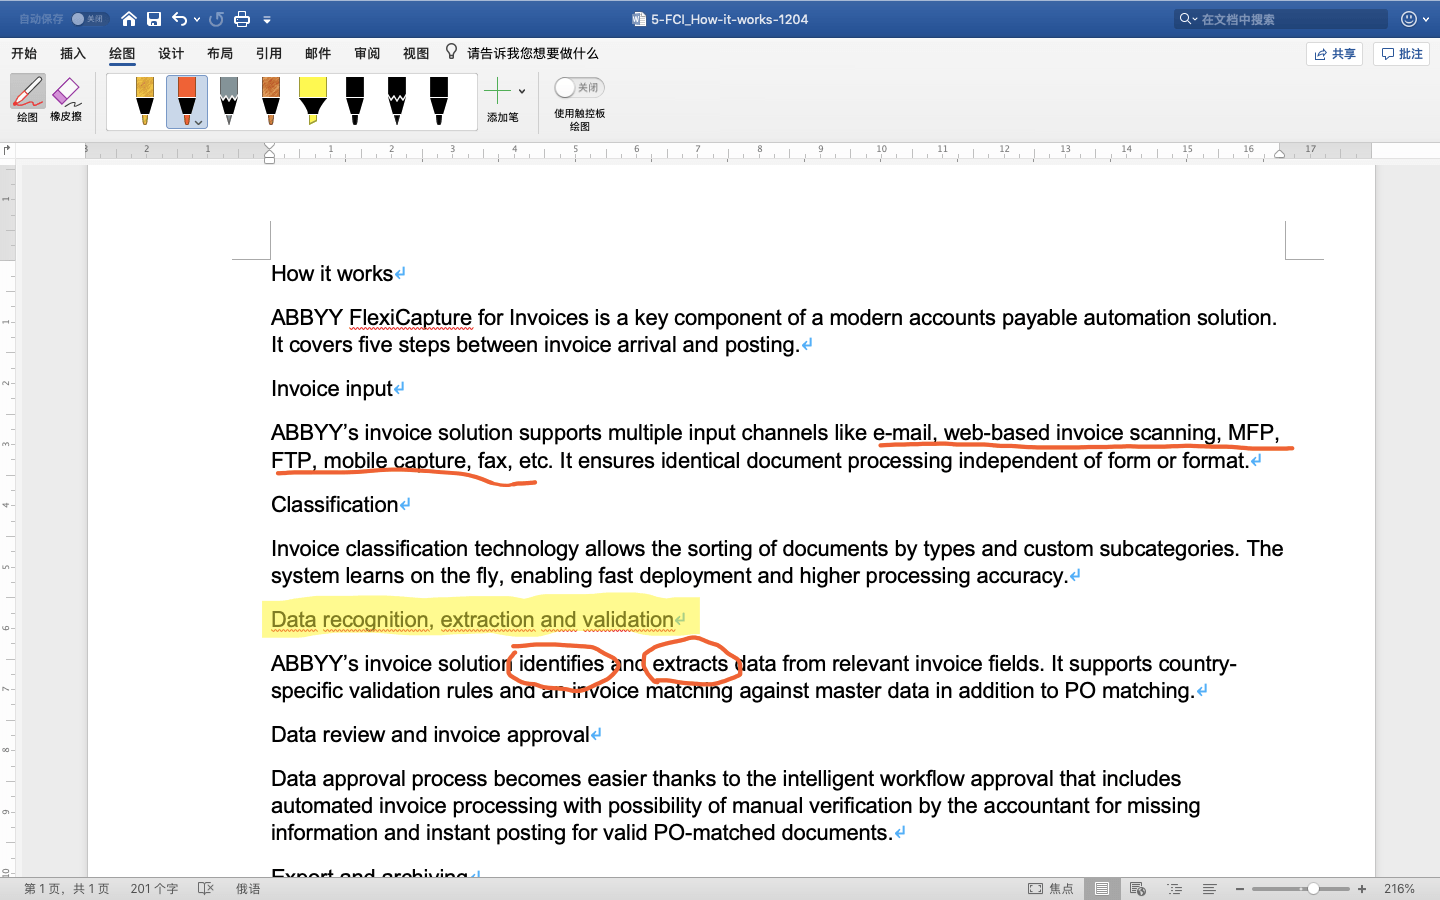Switch to the 审阅 (Review) tab
This screenshot has width=1440, height=900.
click(x=367, y=53)
